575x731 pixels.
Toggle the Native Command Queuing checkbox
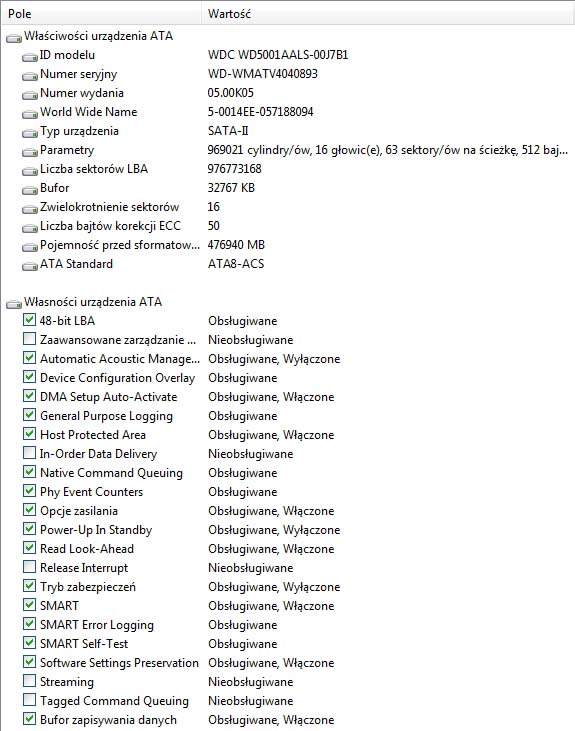(x=29, y=471)
